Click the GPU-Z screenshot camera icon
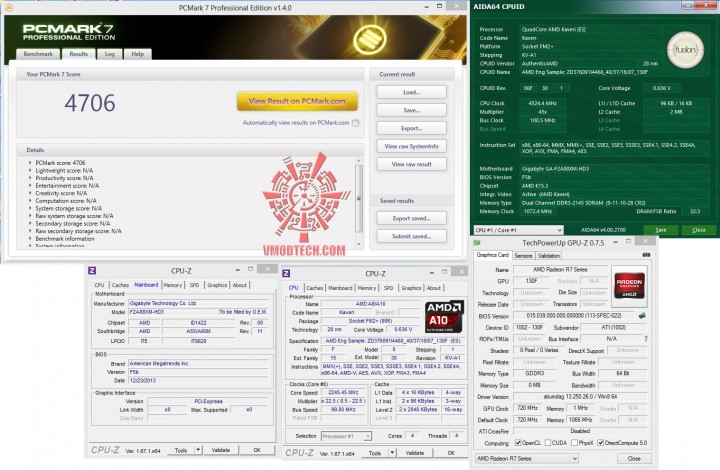The image size is (720, 470). click(x=646, y=255)
